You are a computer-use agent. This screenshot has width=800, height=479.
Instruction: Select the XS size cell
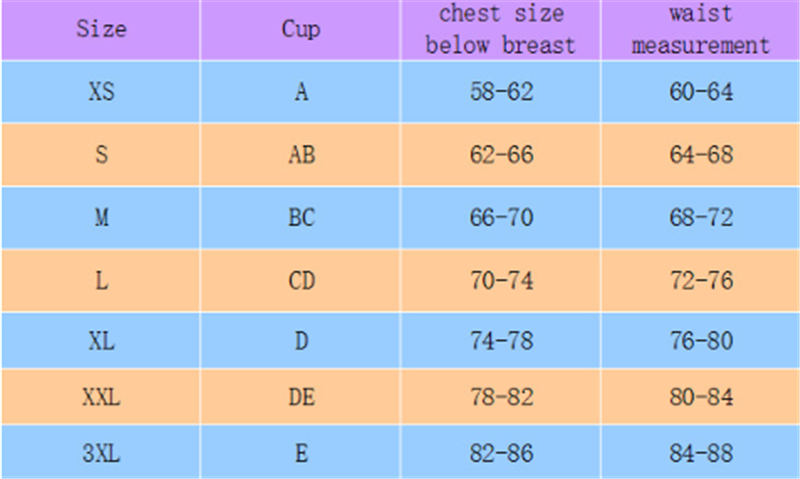tap(101, 92)
